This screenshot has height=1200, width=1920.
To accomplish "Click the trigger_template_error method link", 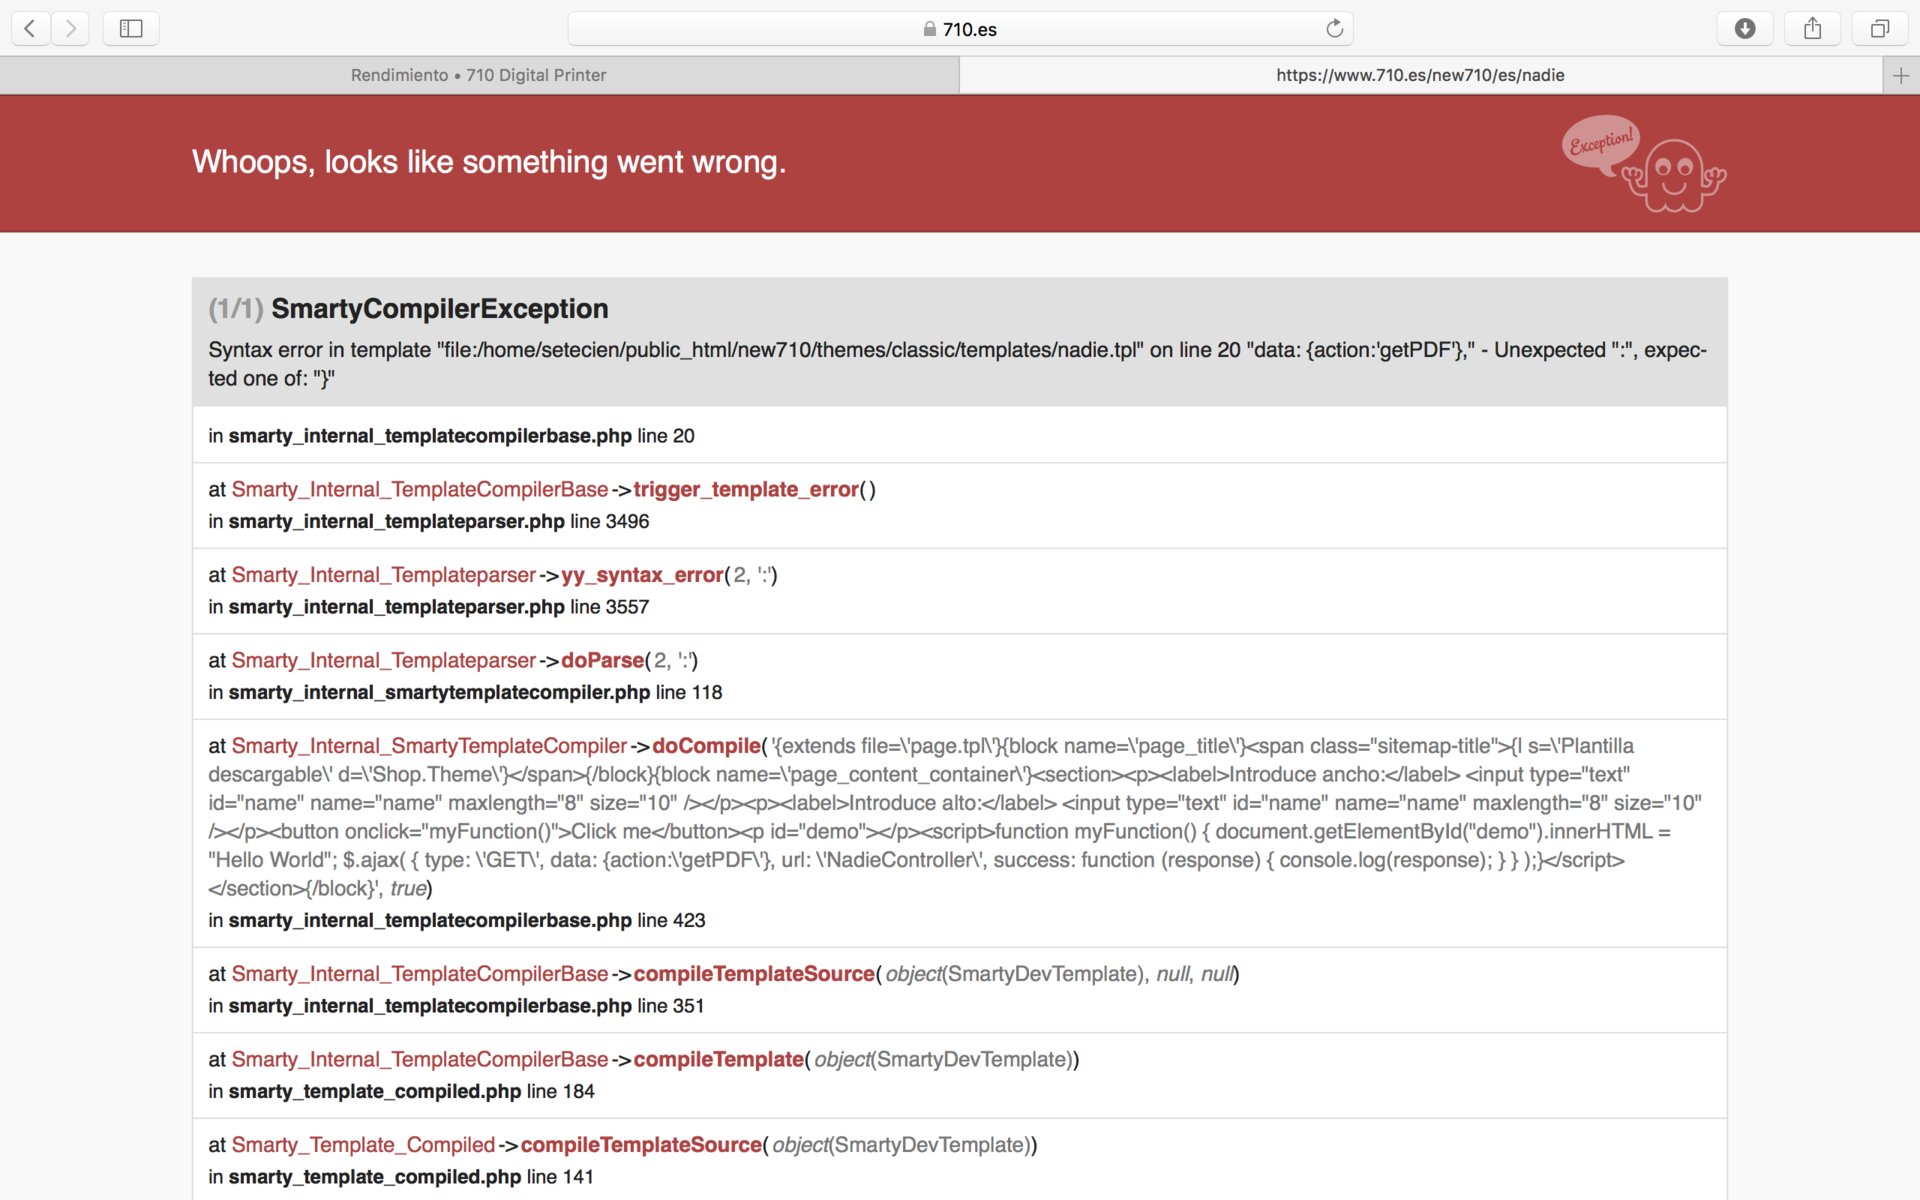I will (x=746, y=490).
